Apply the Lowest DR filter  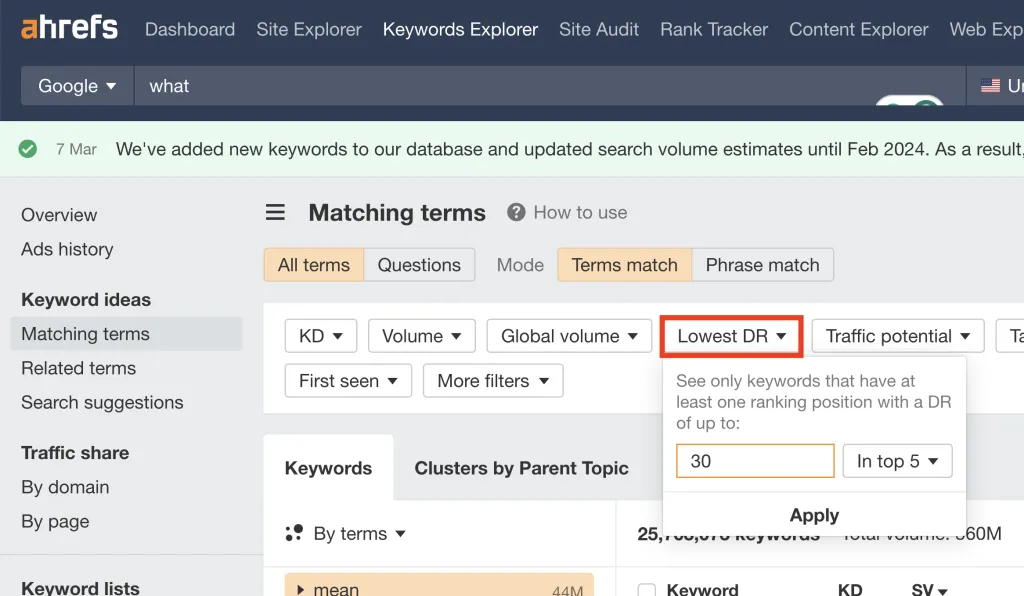click(x=814, y=516)
